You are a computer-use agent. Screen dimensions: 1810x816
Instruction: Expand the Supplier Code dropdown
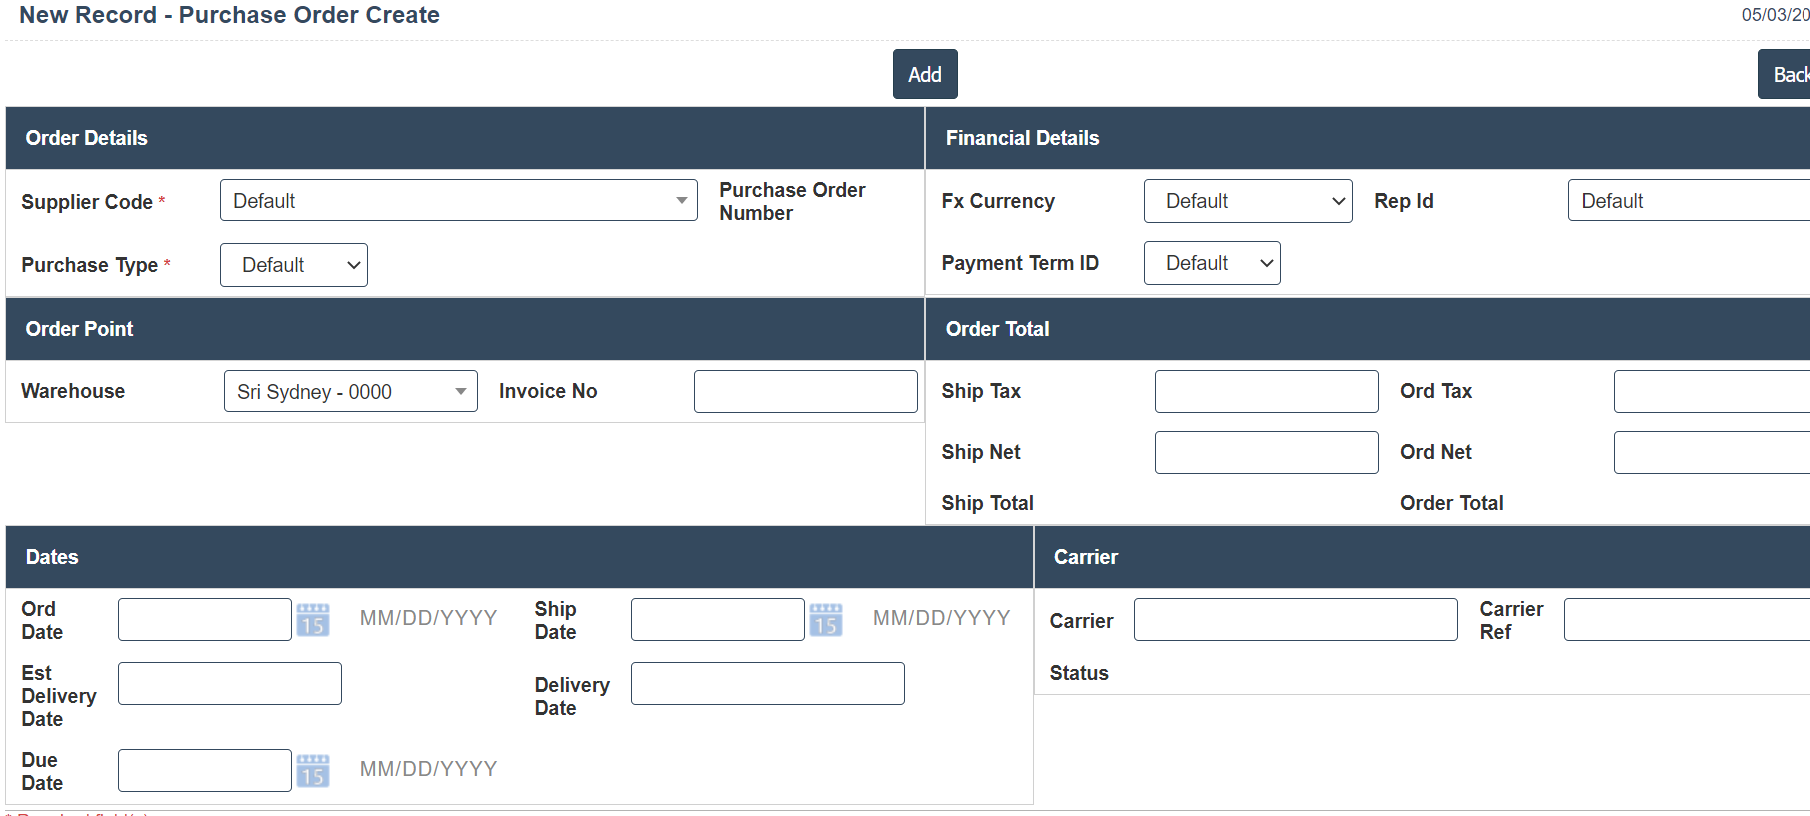(x=458, y=201)
